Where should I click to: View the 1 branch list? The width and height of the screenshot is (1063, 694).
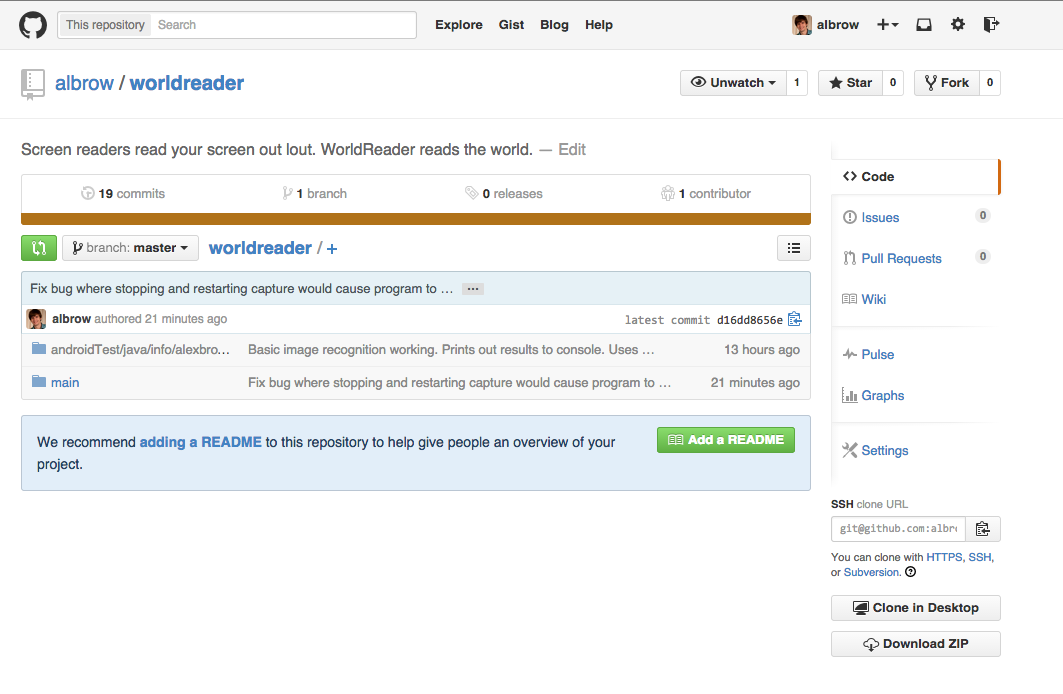pyautogui.click(x=315, y=194)
